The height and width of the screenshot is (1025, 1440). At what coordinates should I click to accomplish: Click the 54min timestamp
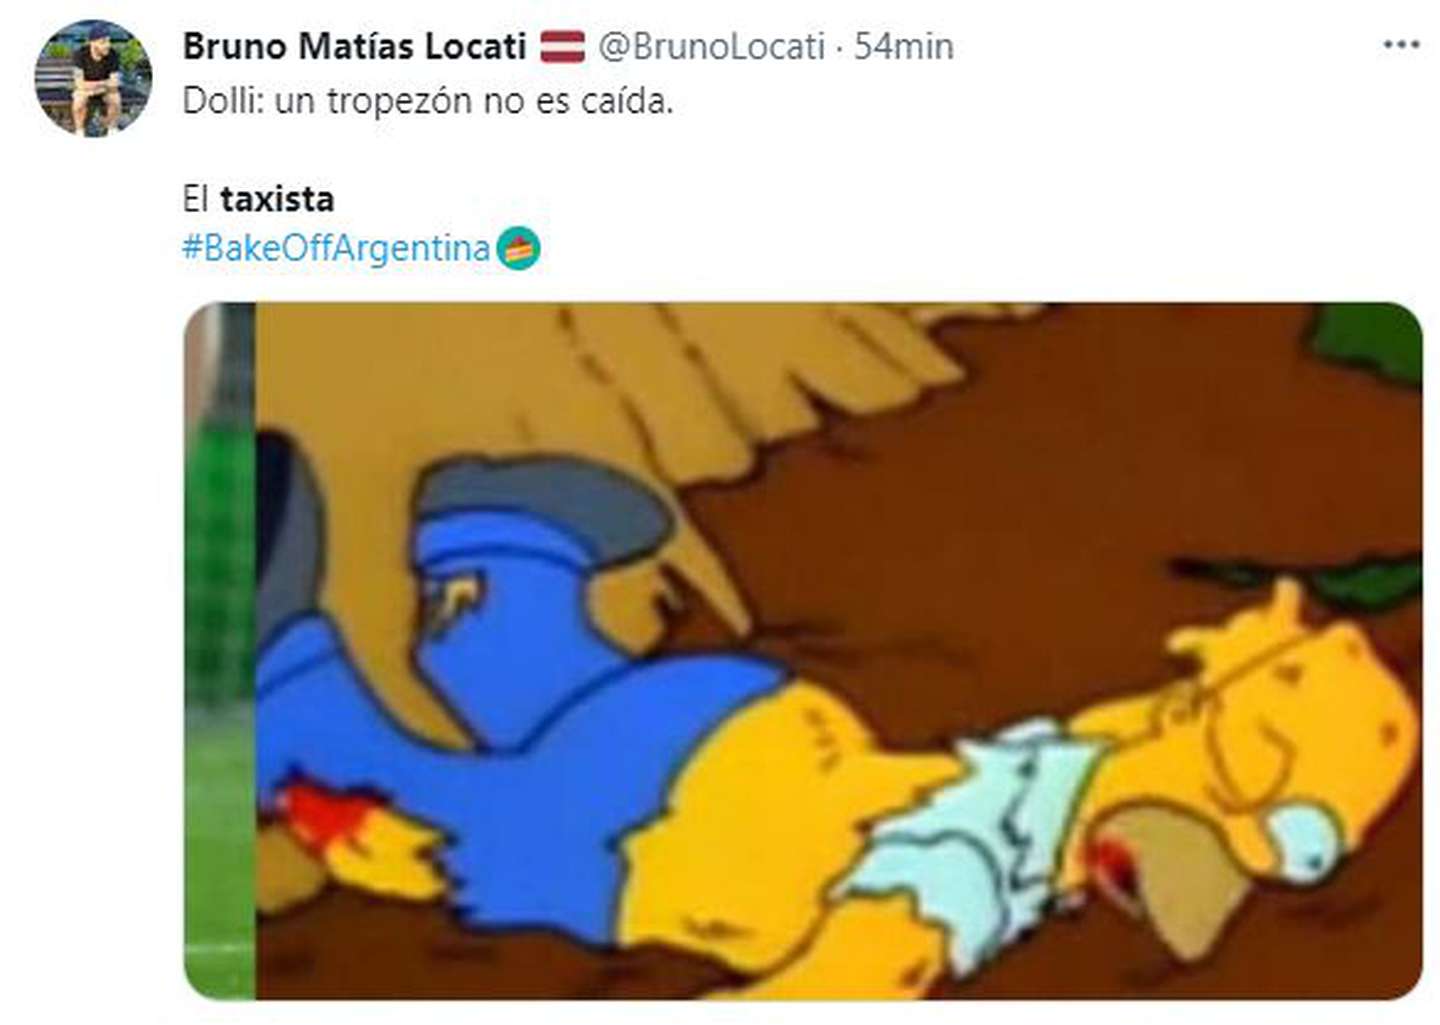pyautogui.click(x=903, y=46)
